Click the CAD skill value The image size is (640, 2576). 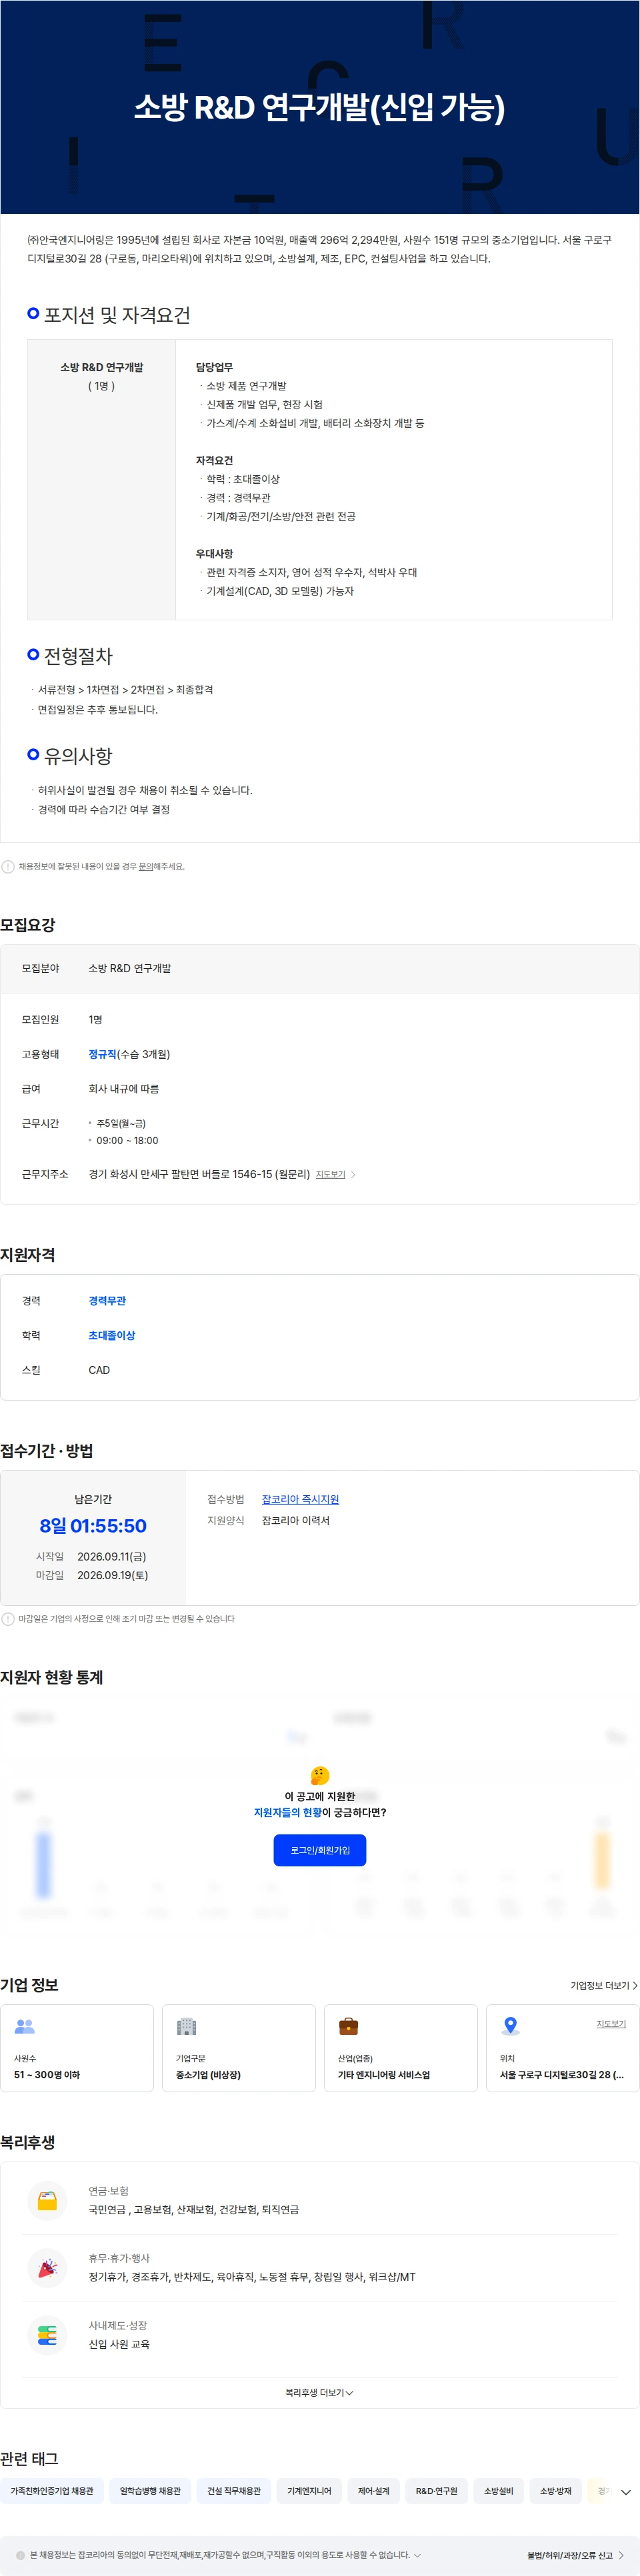point(99,1370)
